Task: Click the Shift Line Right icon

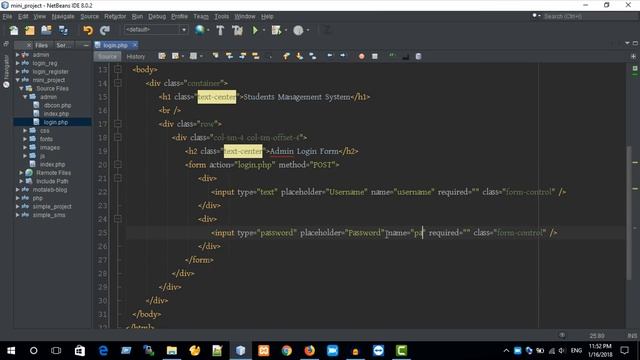Action: click(x=342, y=56)
